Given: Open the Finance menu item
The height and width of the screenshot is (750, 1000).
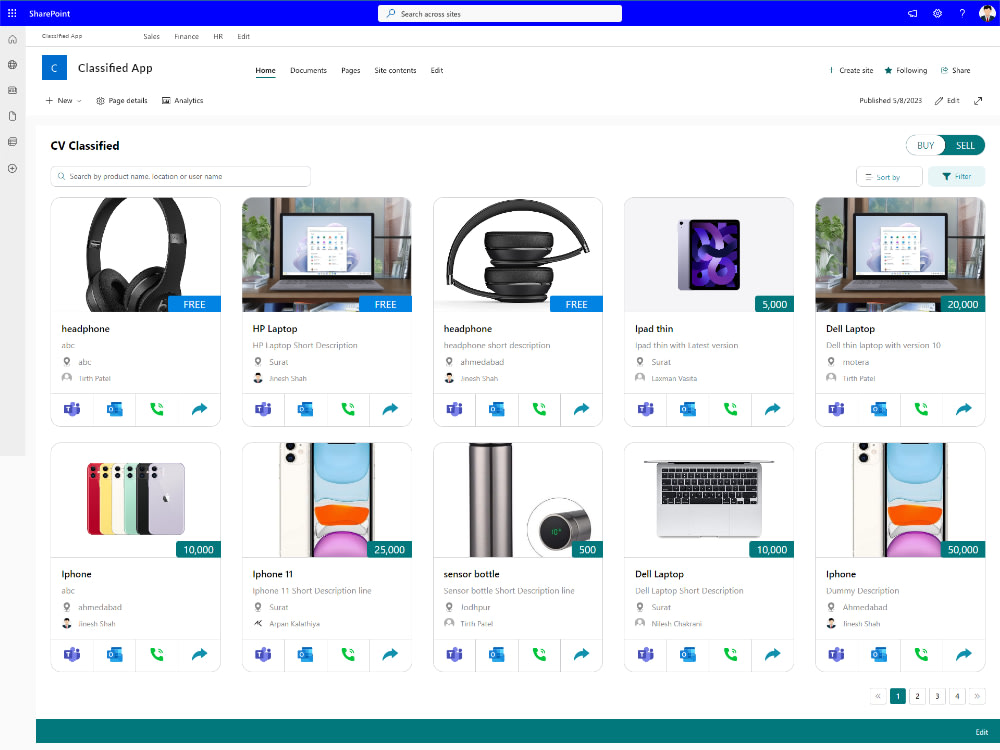Looking at the screenshot, I should [x=187, y=36].
